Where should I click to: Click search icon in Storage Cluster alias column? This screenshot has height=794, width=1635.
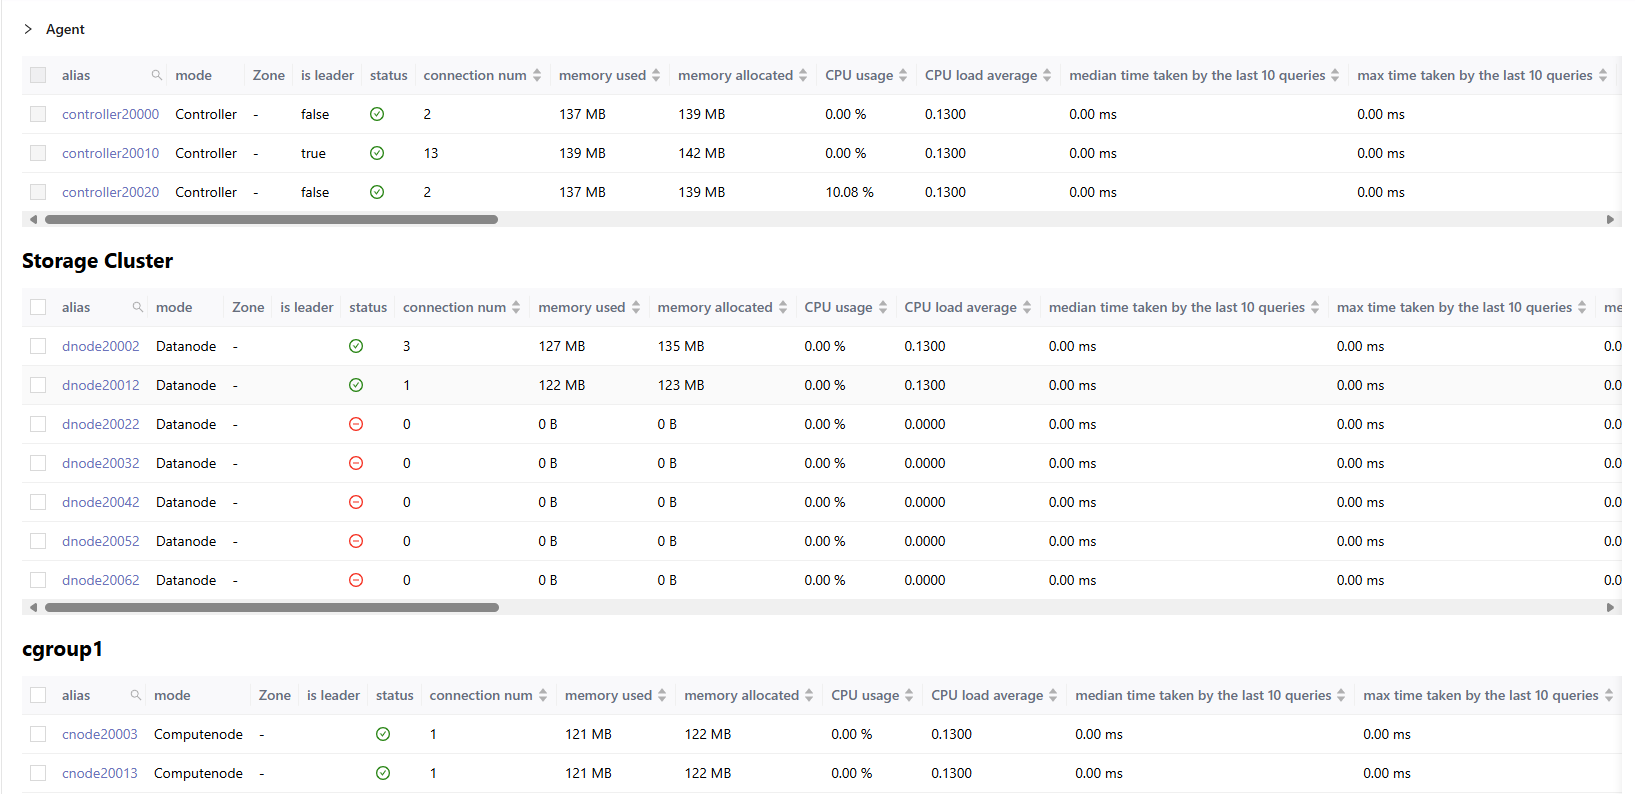[138, 307]
